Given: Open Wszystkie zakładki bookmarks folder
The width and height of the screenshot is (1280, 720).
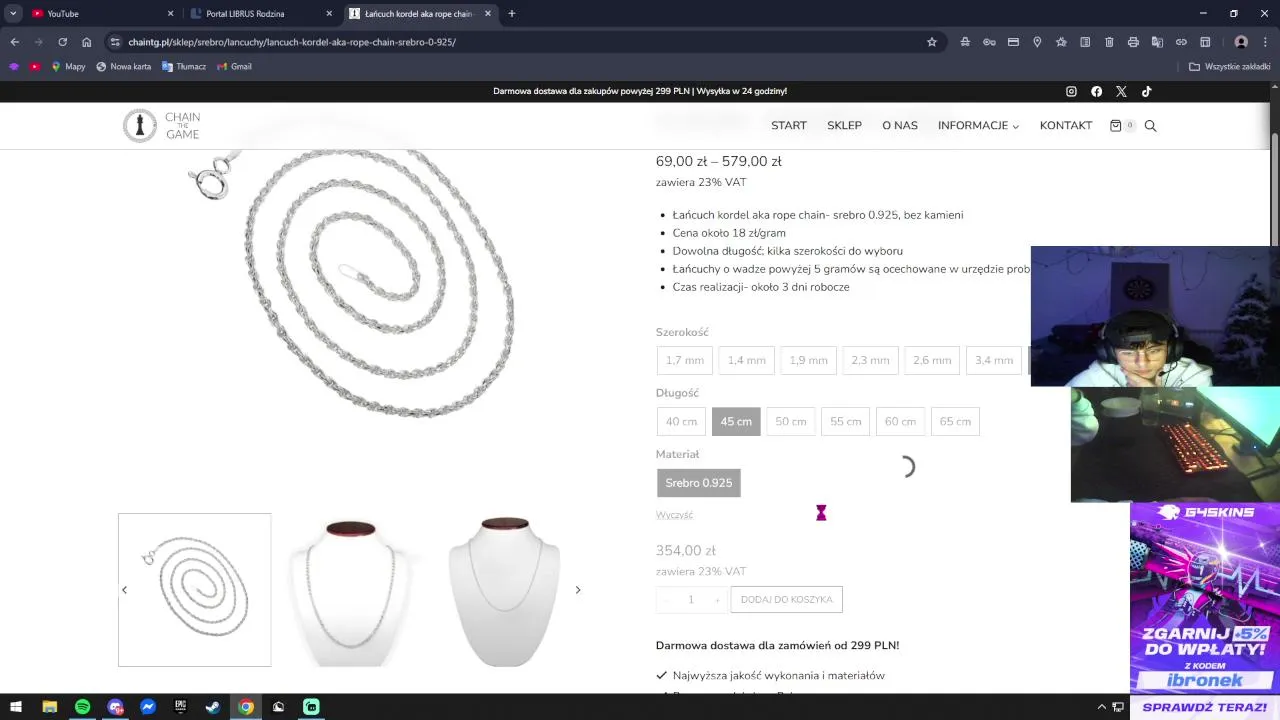Looking at the screenshot, I should click(x=1229, y=66).
